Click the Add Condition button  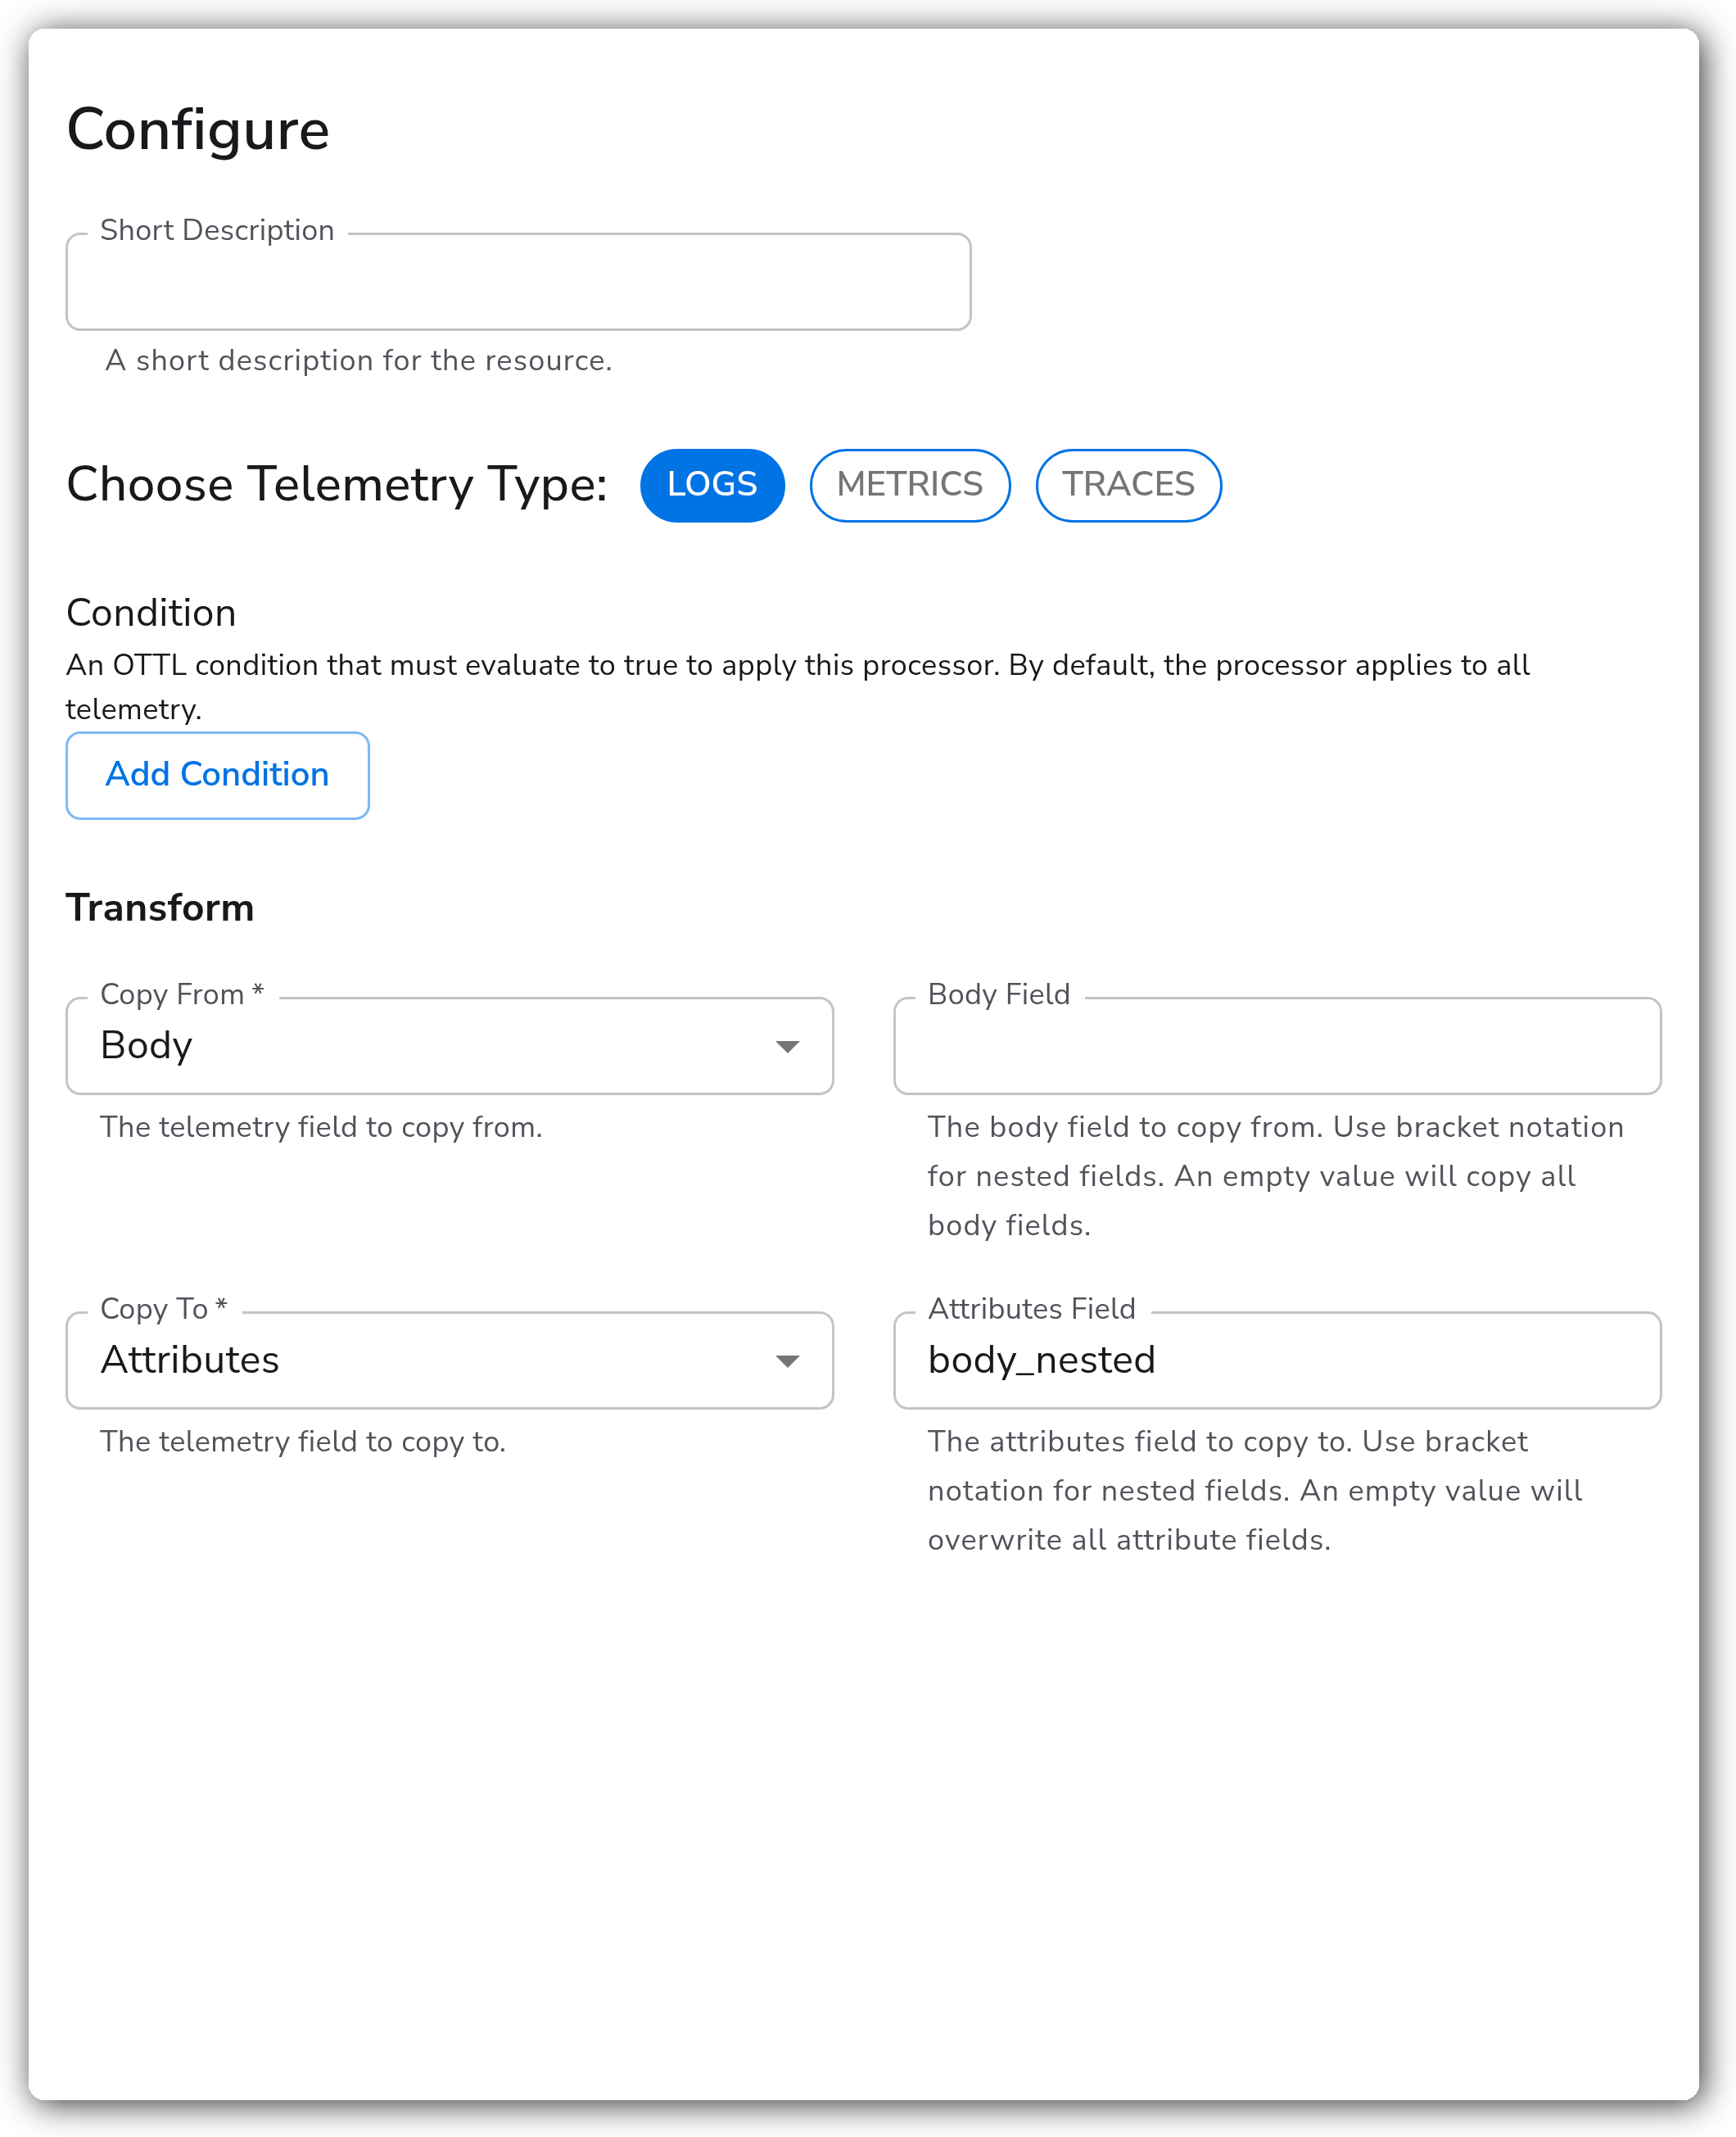(x=217, y=775)
